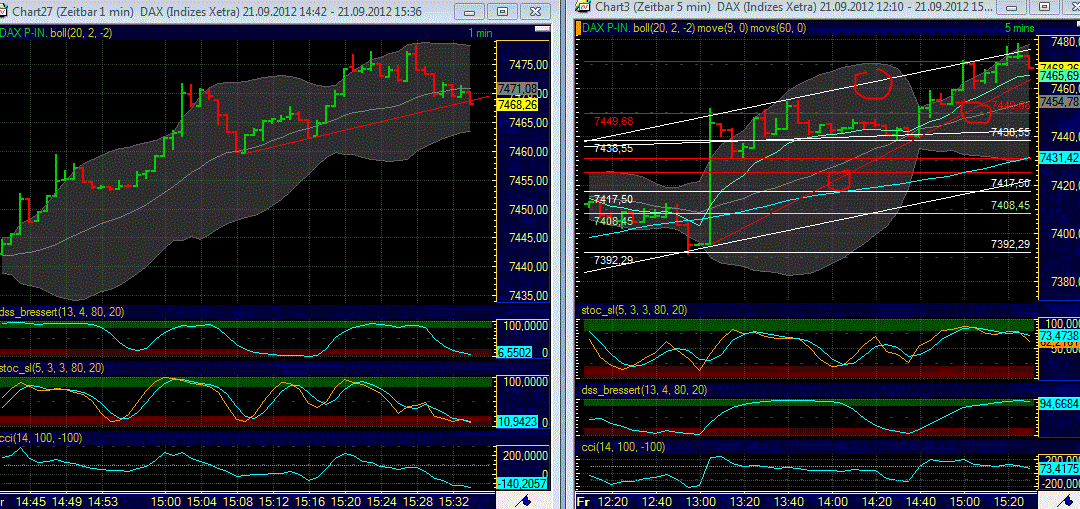The image size is (1080, 509).
Task: Click the 15:32 time label in Chart27
Action: click(454, 501)
